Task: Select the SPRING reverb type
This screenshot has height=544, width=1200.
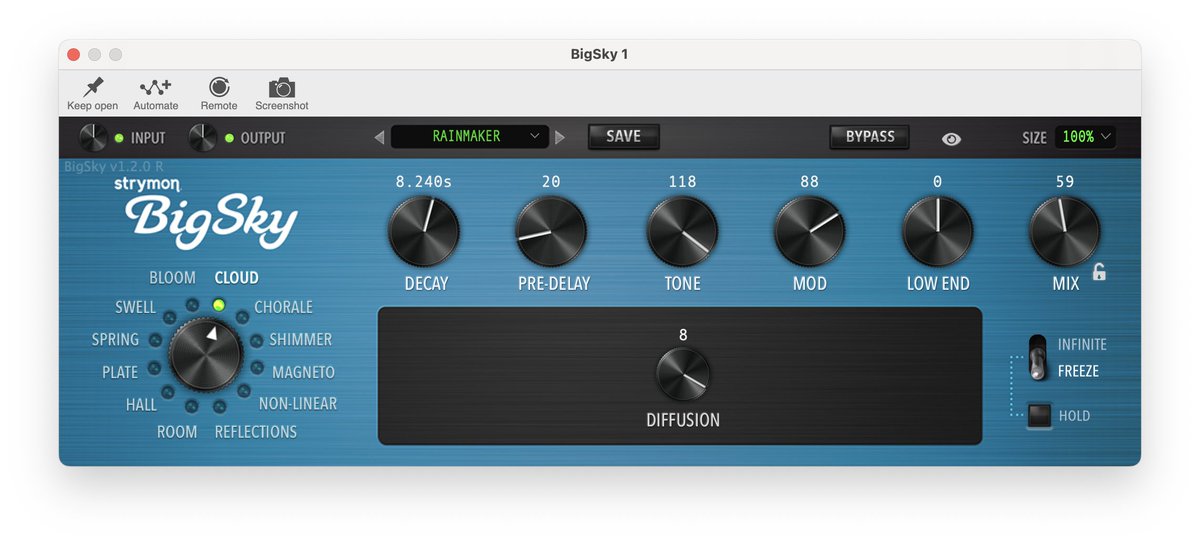Action: pyautogui.click(x=115, y=339)
